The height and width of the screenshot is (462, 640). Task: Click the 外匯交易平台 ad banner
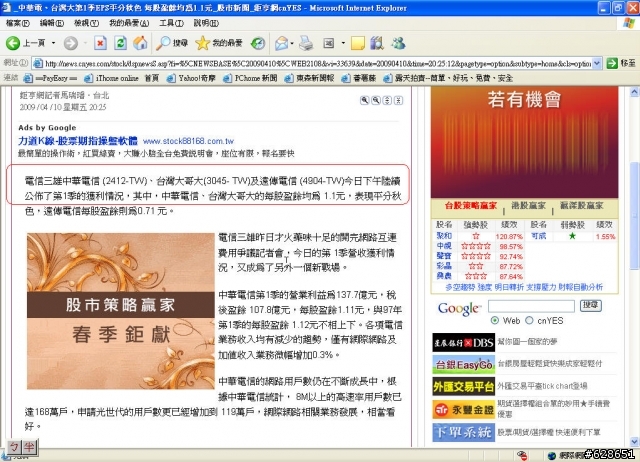(463, 386)
